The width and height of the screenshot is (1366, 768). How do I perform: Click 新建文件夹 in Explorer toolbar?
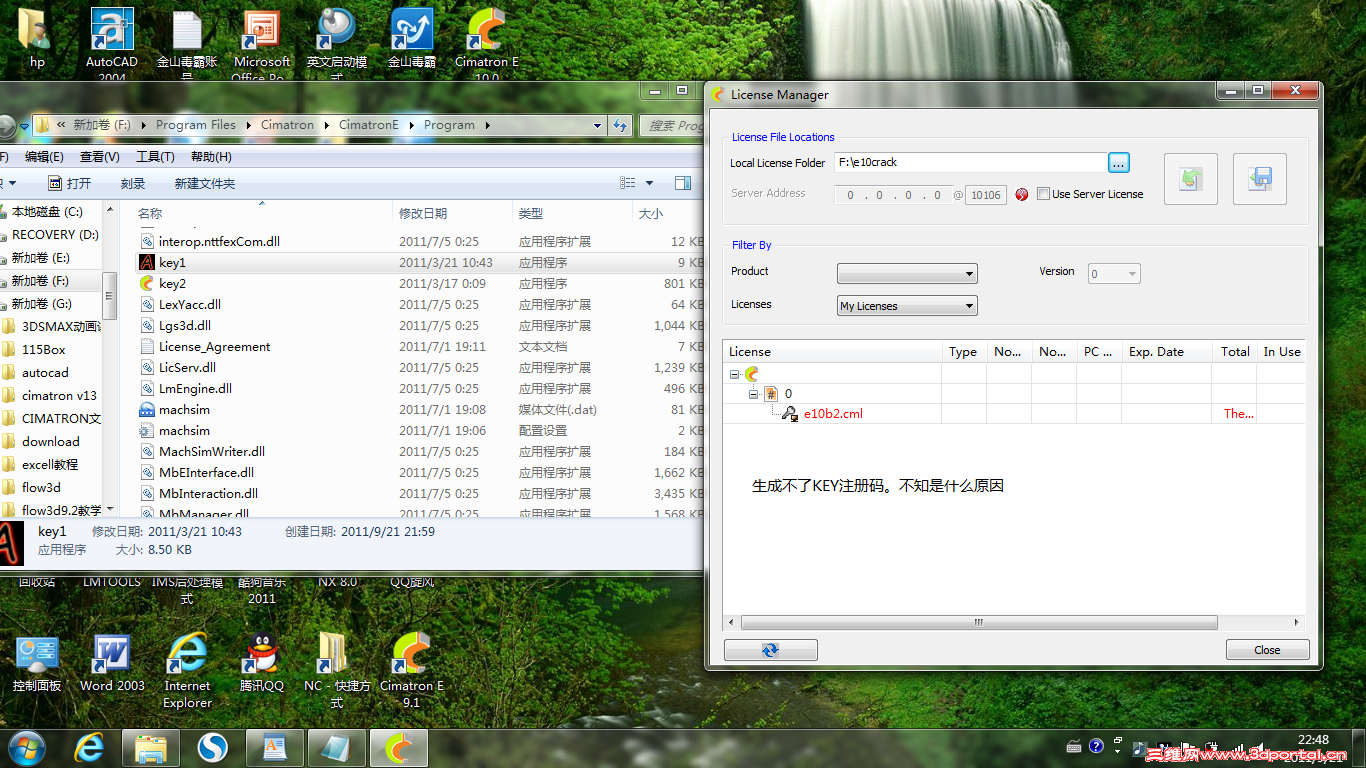[204, 183]
